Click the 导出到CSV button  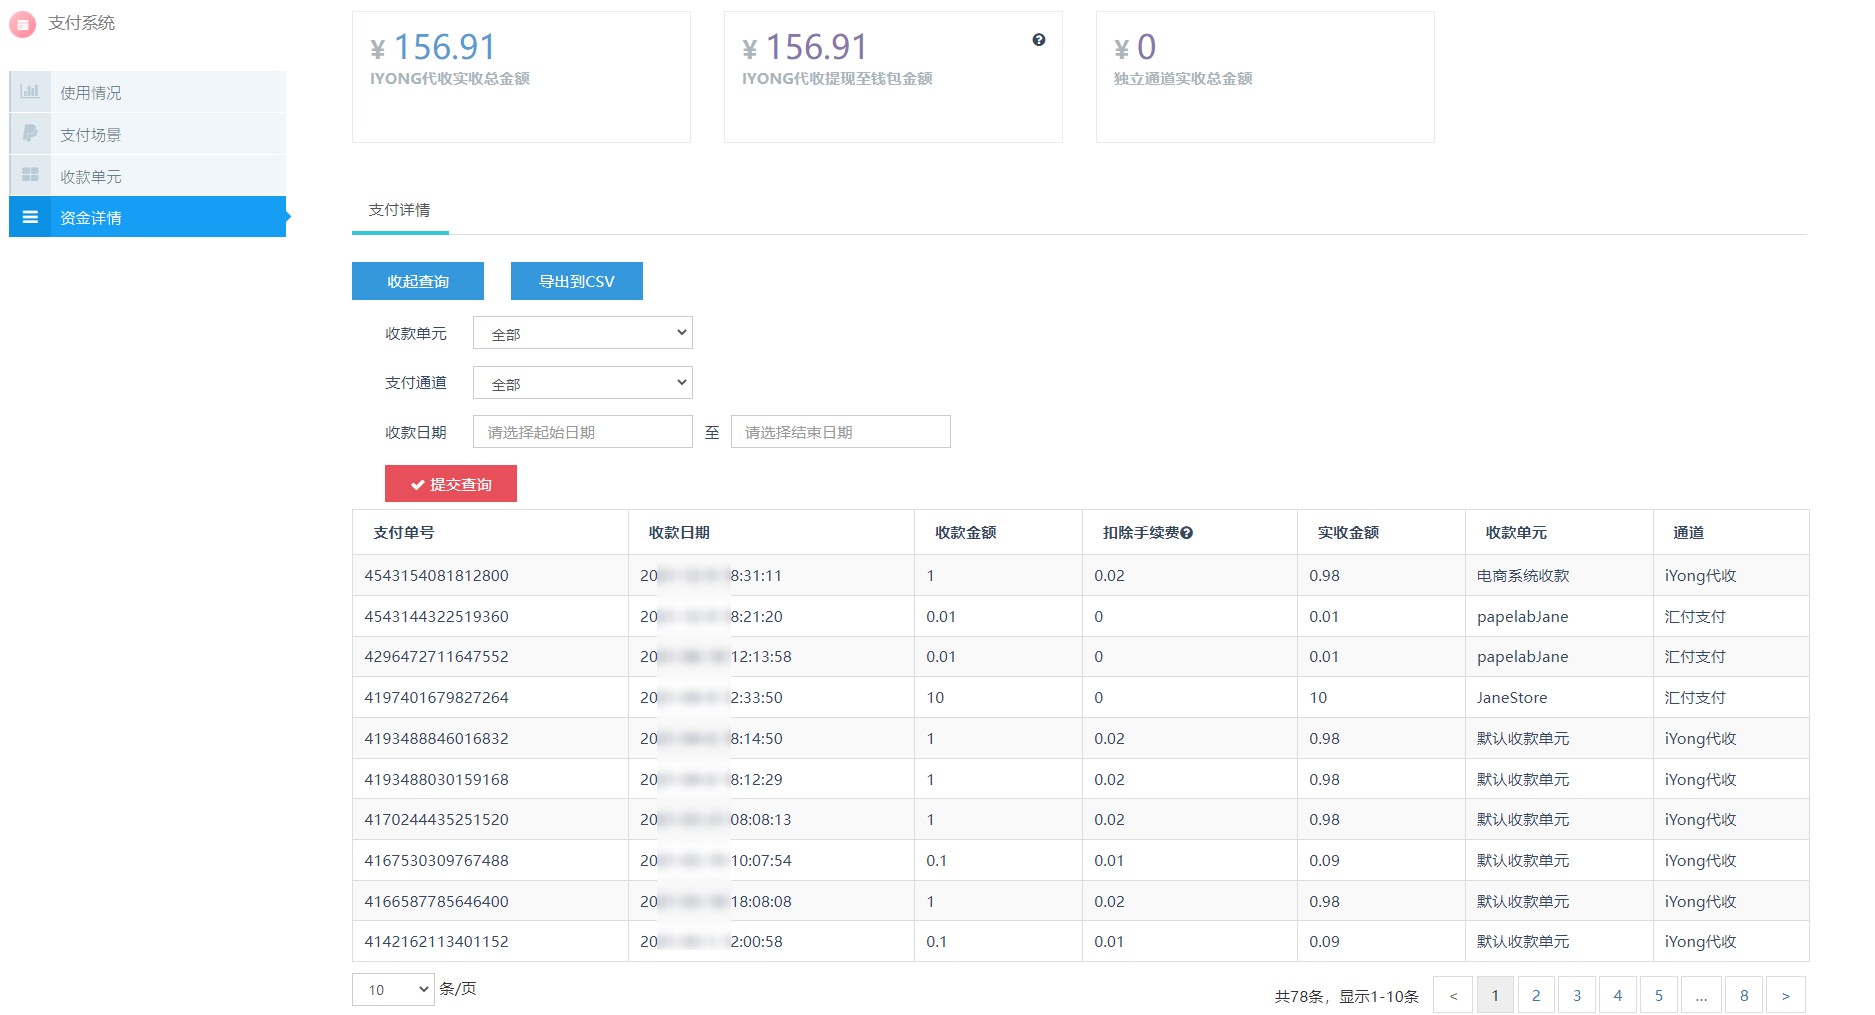[x=577, y=281]
